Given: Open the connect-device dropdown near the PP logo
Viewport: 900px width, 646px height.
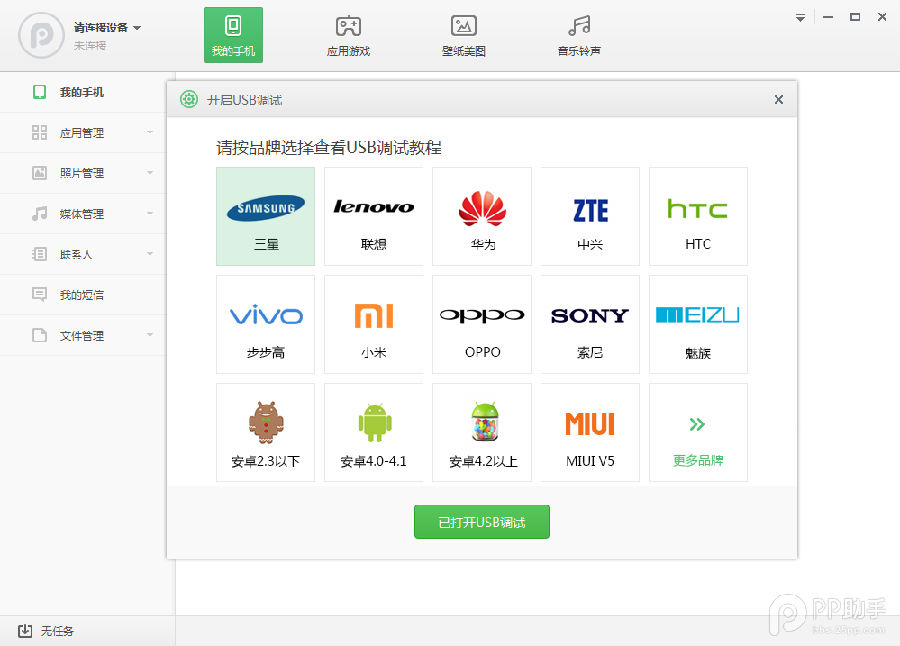Looking at the screenshot, I should [137, 28].
